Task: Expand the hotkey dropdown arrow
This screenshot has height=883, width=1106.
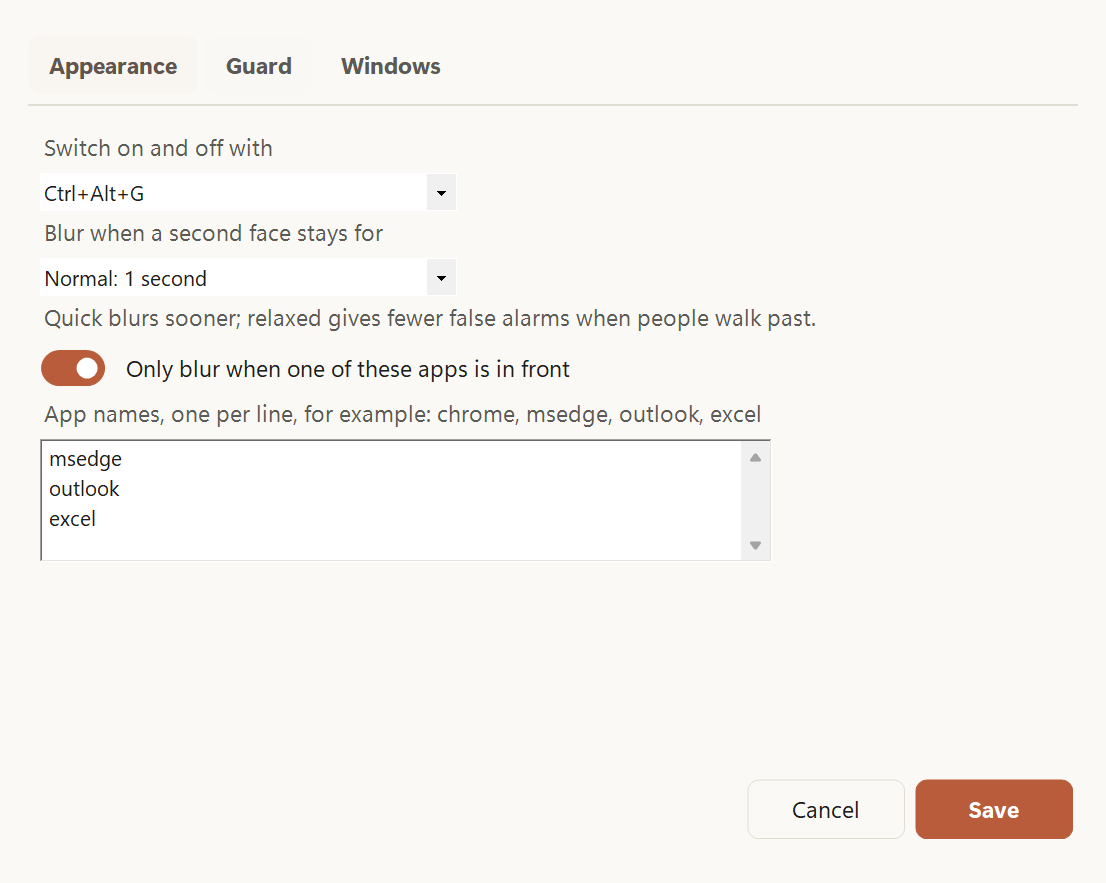Action: point(441,193)
